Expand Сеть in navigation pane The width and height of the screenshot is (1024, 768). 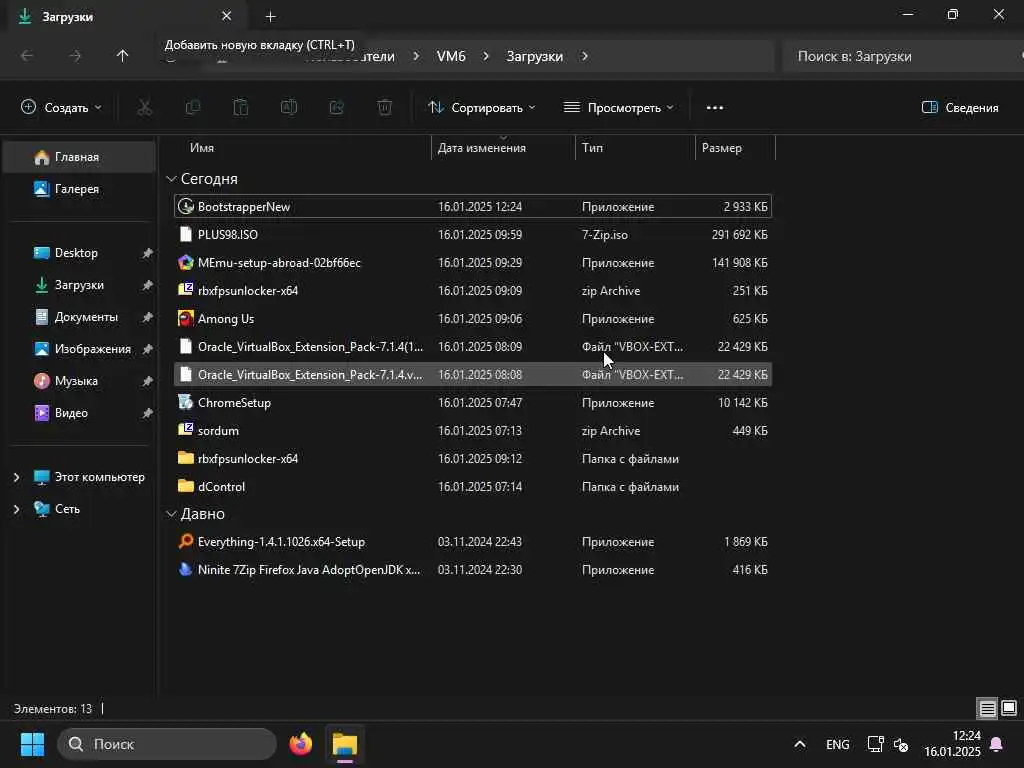pos(16,509)
